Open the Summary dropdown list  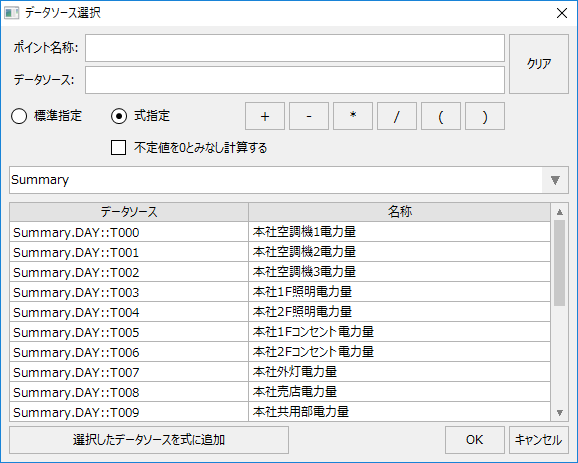[x=555, y=180]
